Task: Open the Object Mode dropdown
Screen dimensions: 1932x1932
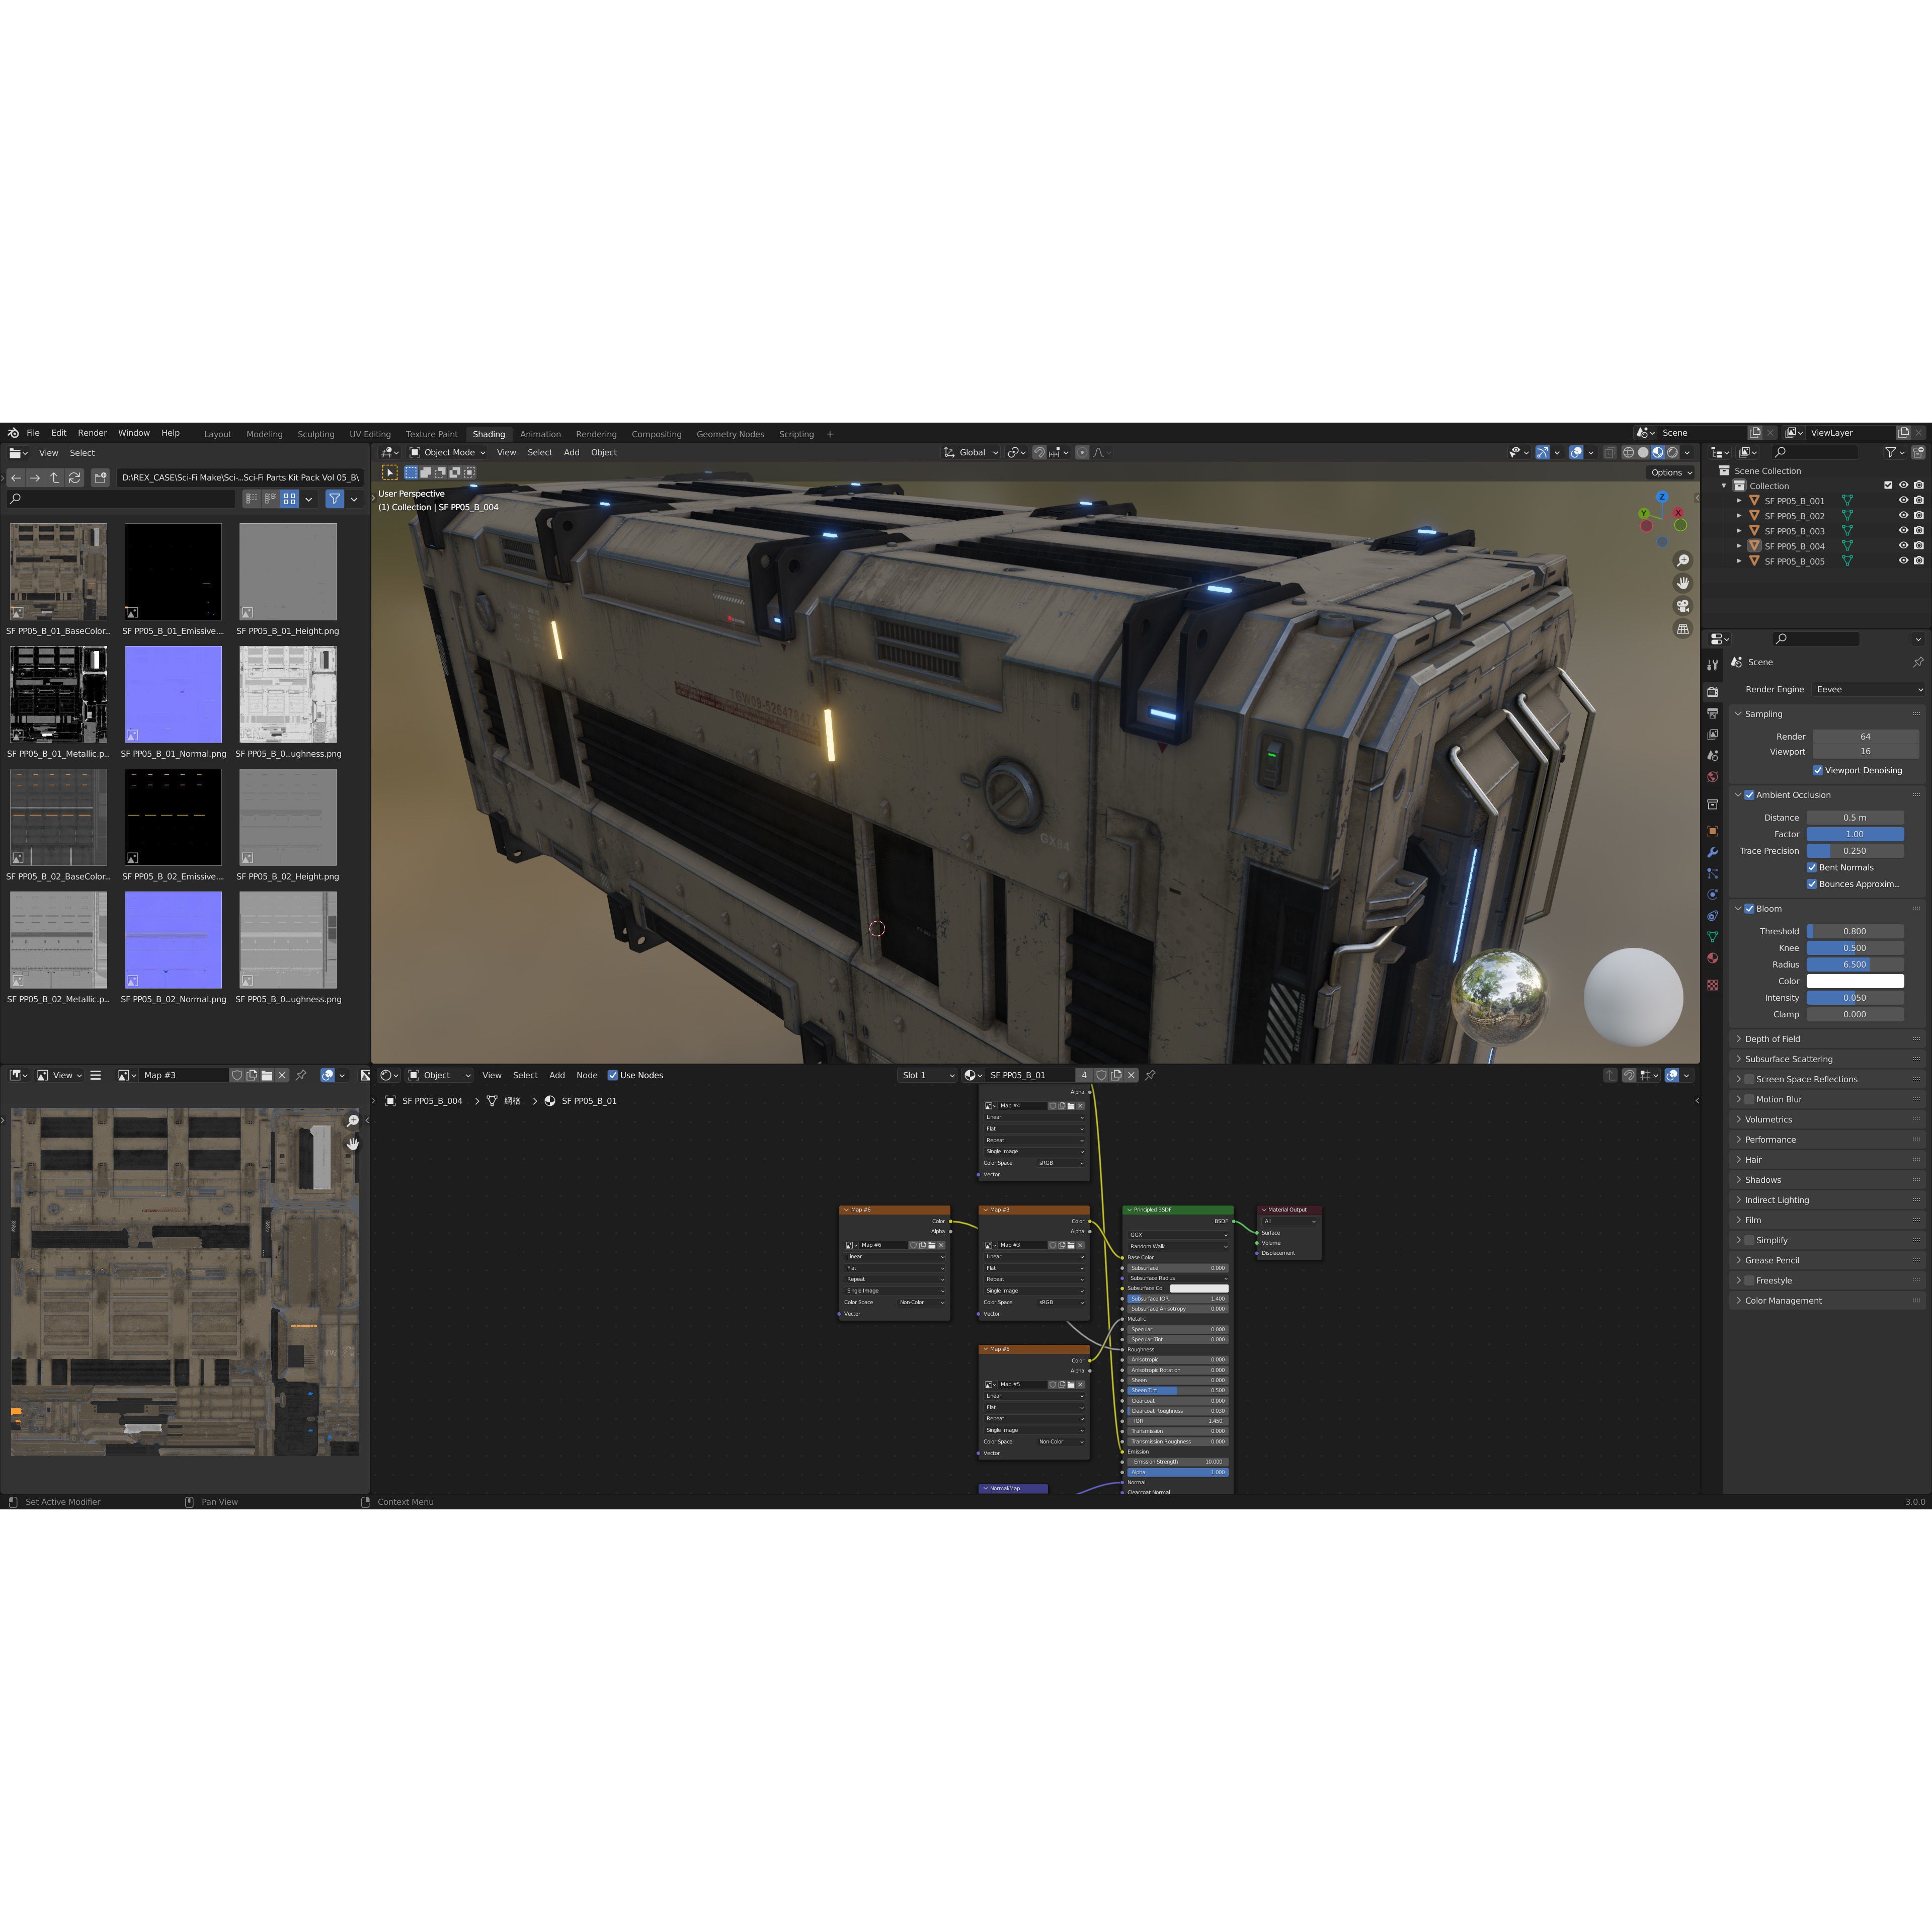Action: pos(447,453)
